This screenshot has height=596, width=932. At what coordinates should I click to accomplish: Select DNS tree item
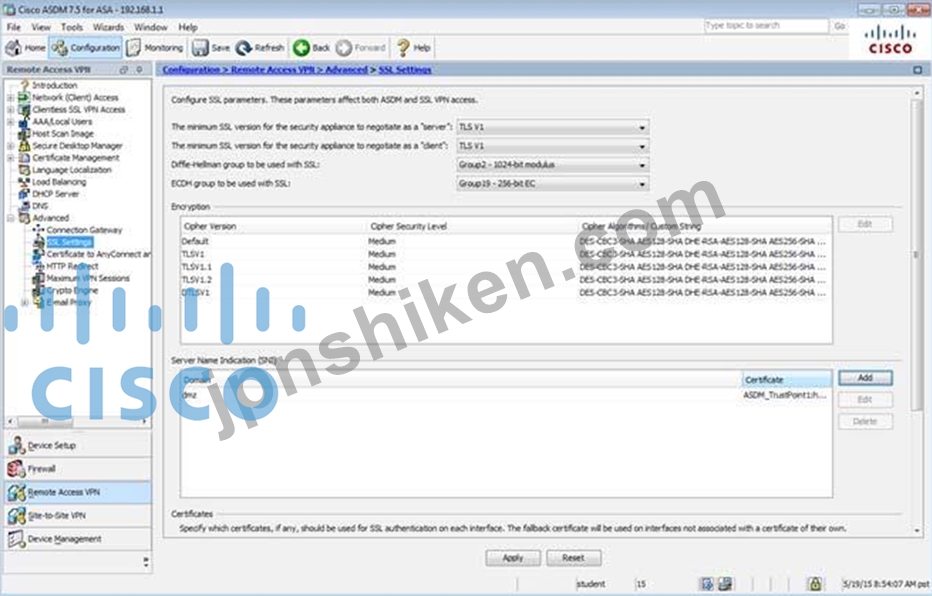40,206
